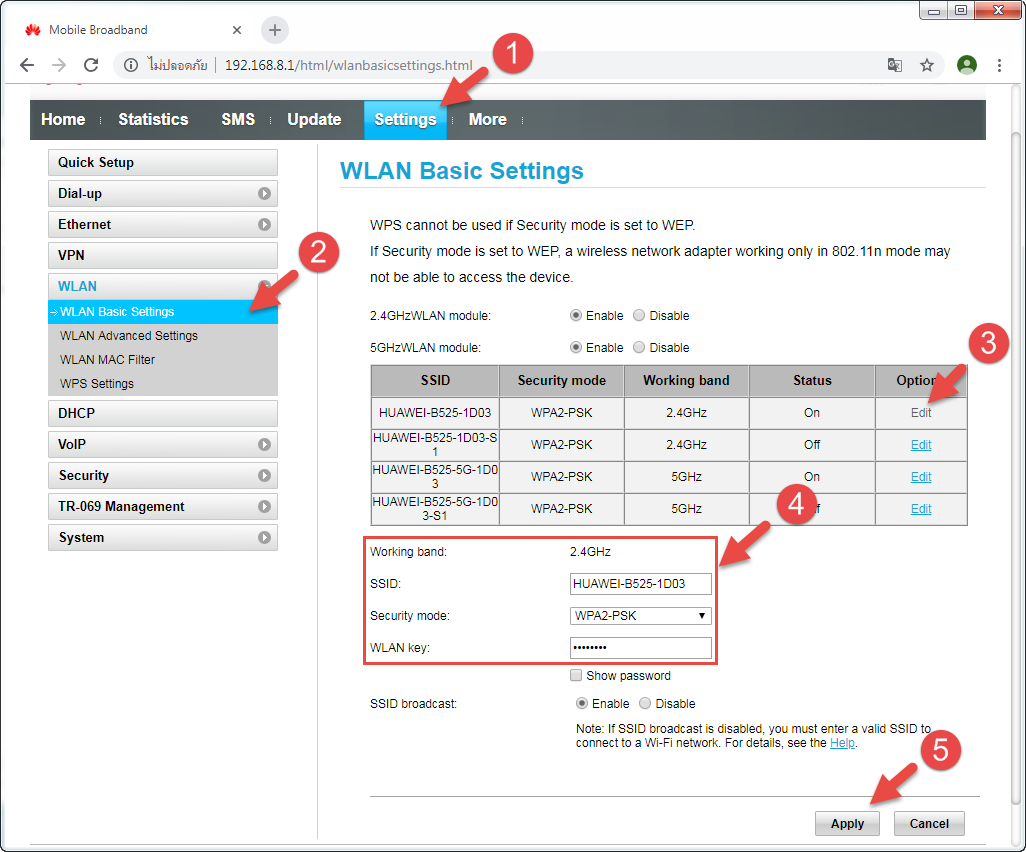Select Quick Setup in the sidebar
1026x852 pixels.
pyautogui.click(x=163, y=162)
